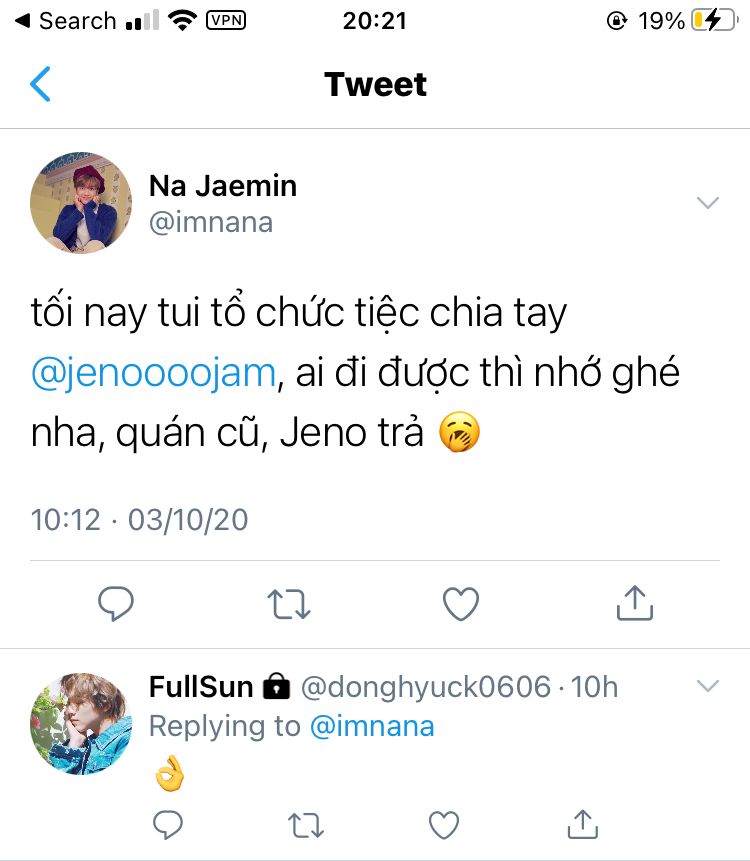
Task: Retweet FullSun's reply
Action: pos(305,824)
